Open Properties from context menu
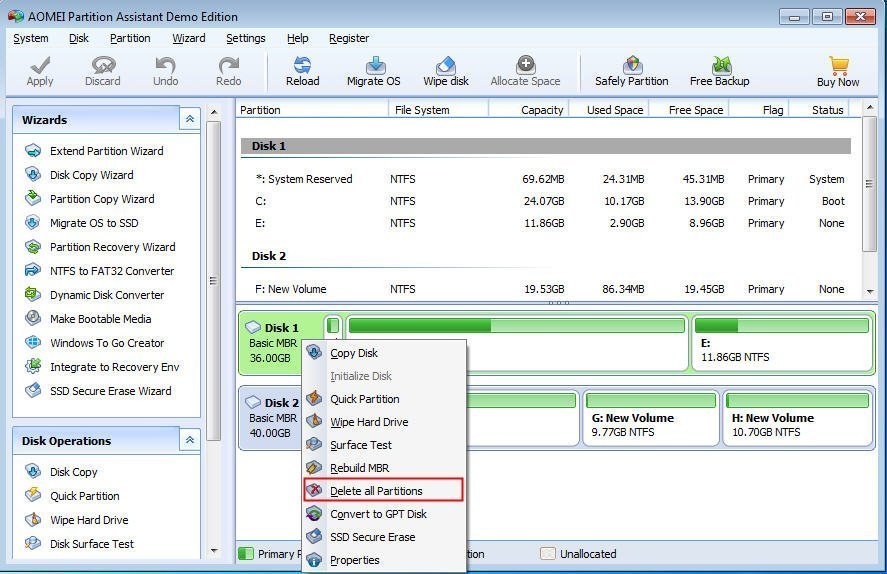 [384, 560]
